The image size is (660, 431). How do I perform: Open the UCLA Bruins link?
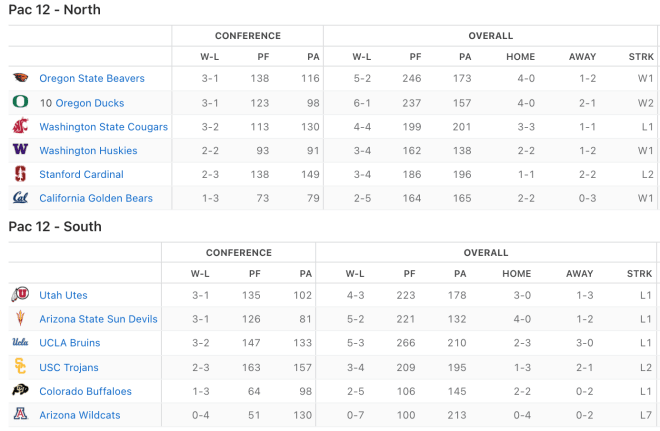coord(69,343)
